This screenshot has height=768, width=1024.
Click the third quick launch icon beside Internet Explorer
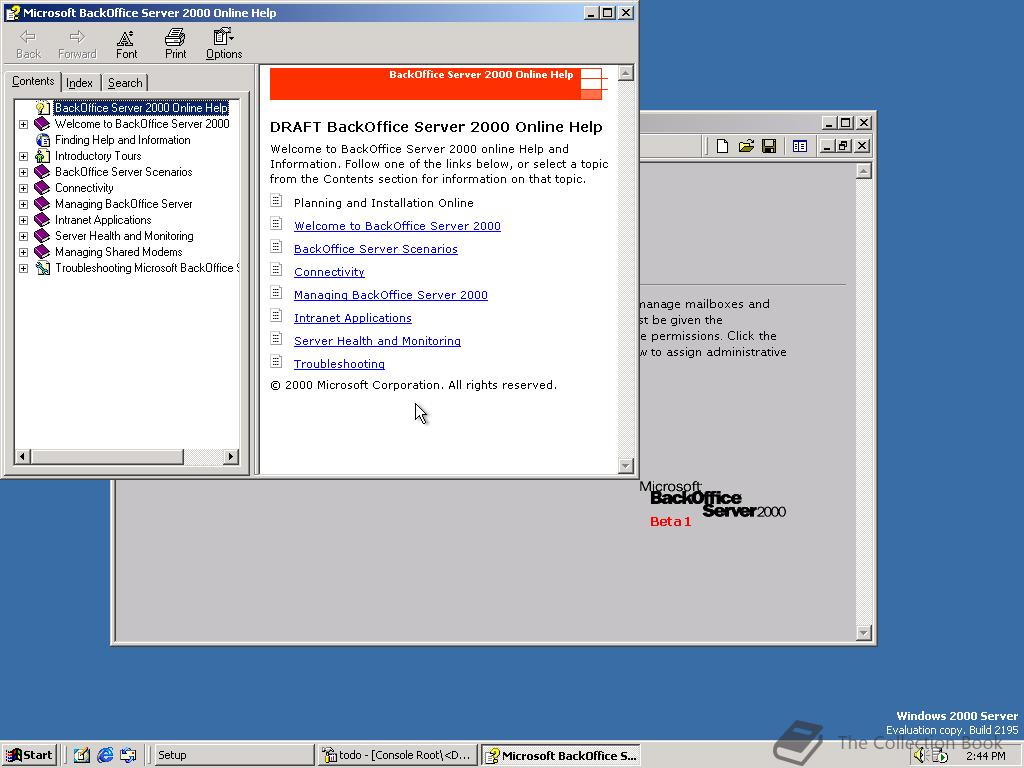[128, 755]
